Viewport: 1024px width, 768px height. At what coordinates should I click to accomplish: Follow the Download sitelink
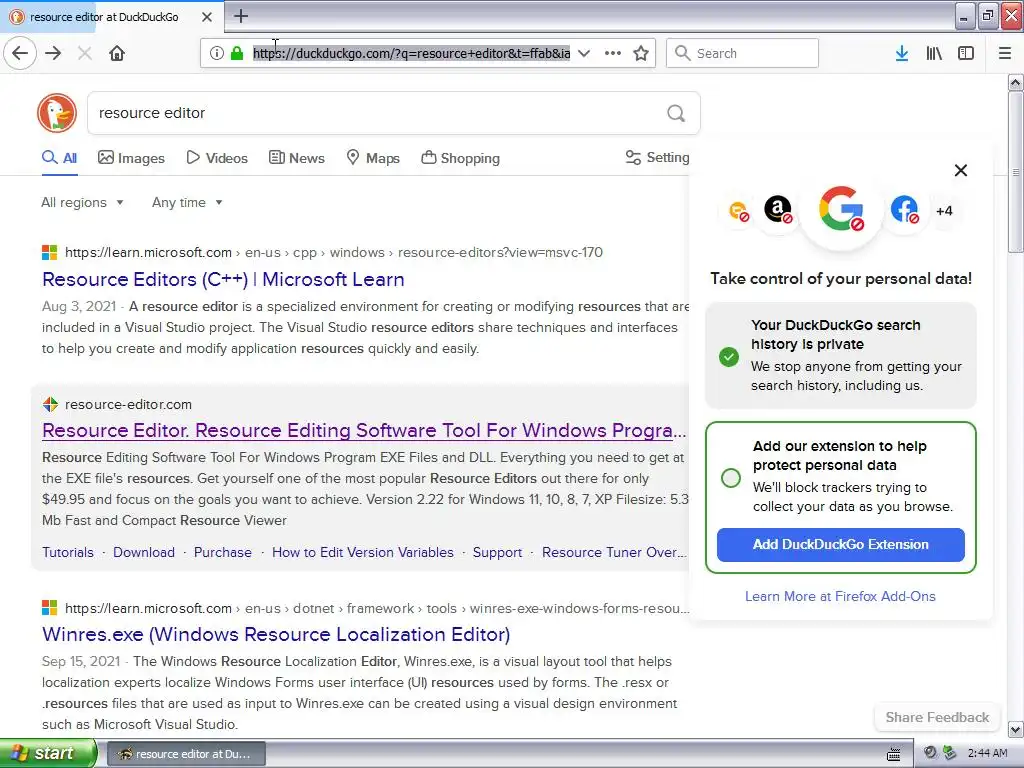pyautogui.click(x=144, y=552)
